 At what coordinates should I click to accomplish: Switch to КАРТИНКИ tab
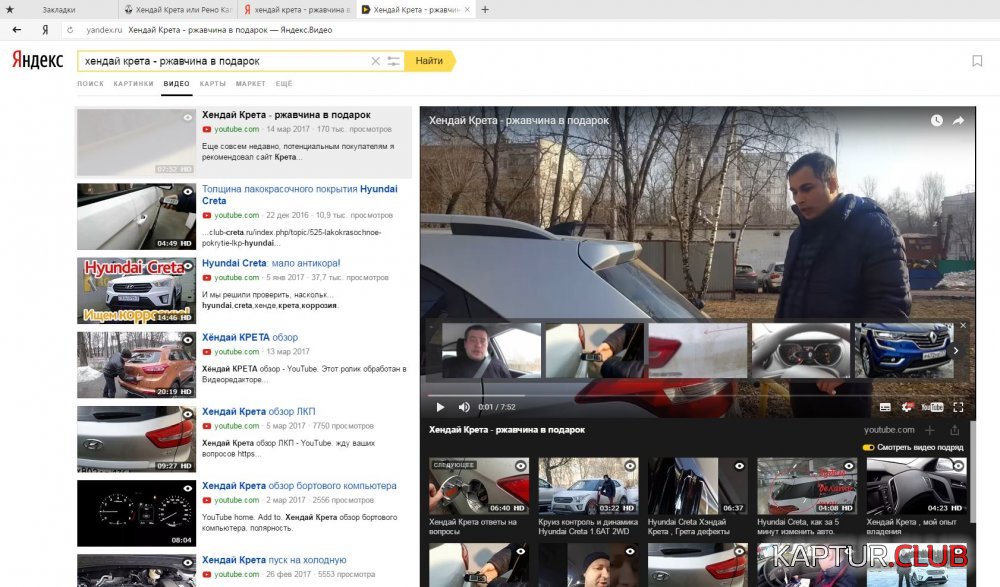tap(133, 84)
